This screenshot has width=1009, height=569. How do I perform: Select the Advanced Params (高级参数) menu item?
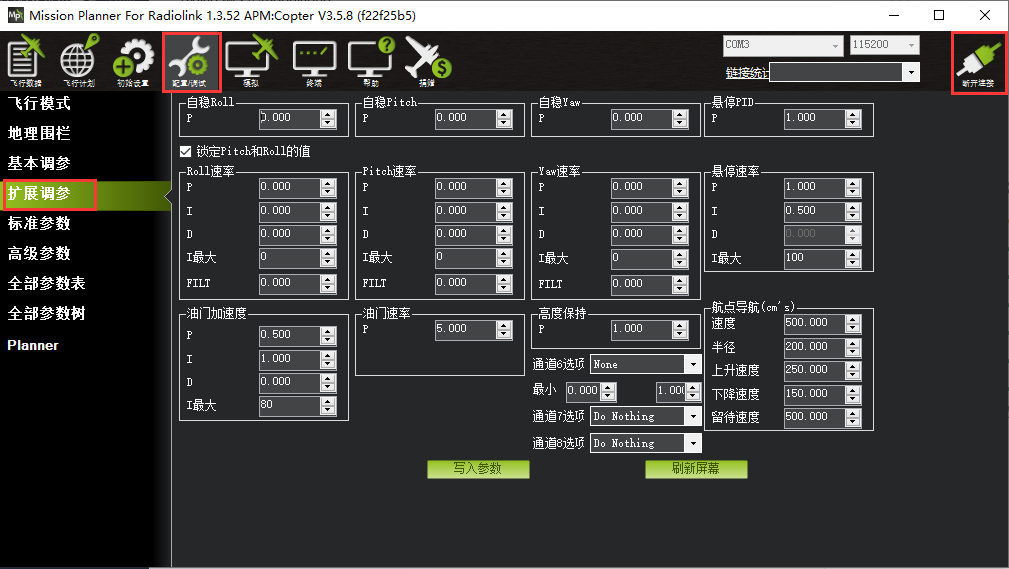pos(39,254)
